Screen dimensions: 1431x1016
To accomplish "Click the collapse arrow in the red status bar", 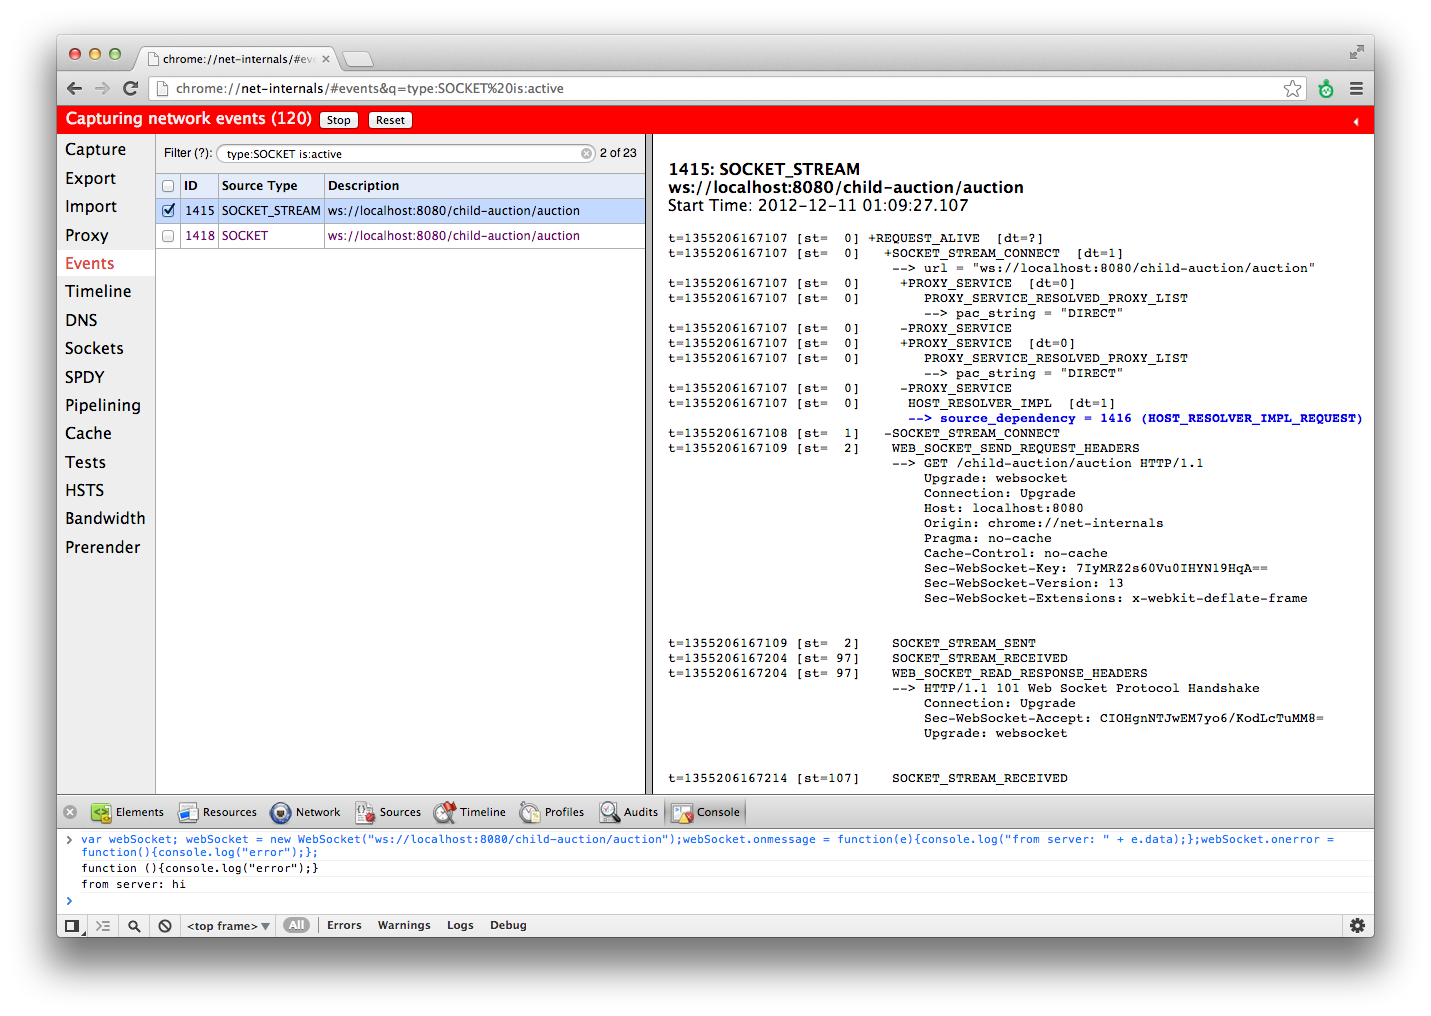I will [1356, 121].
